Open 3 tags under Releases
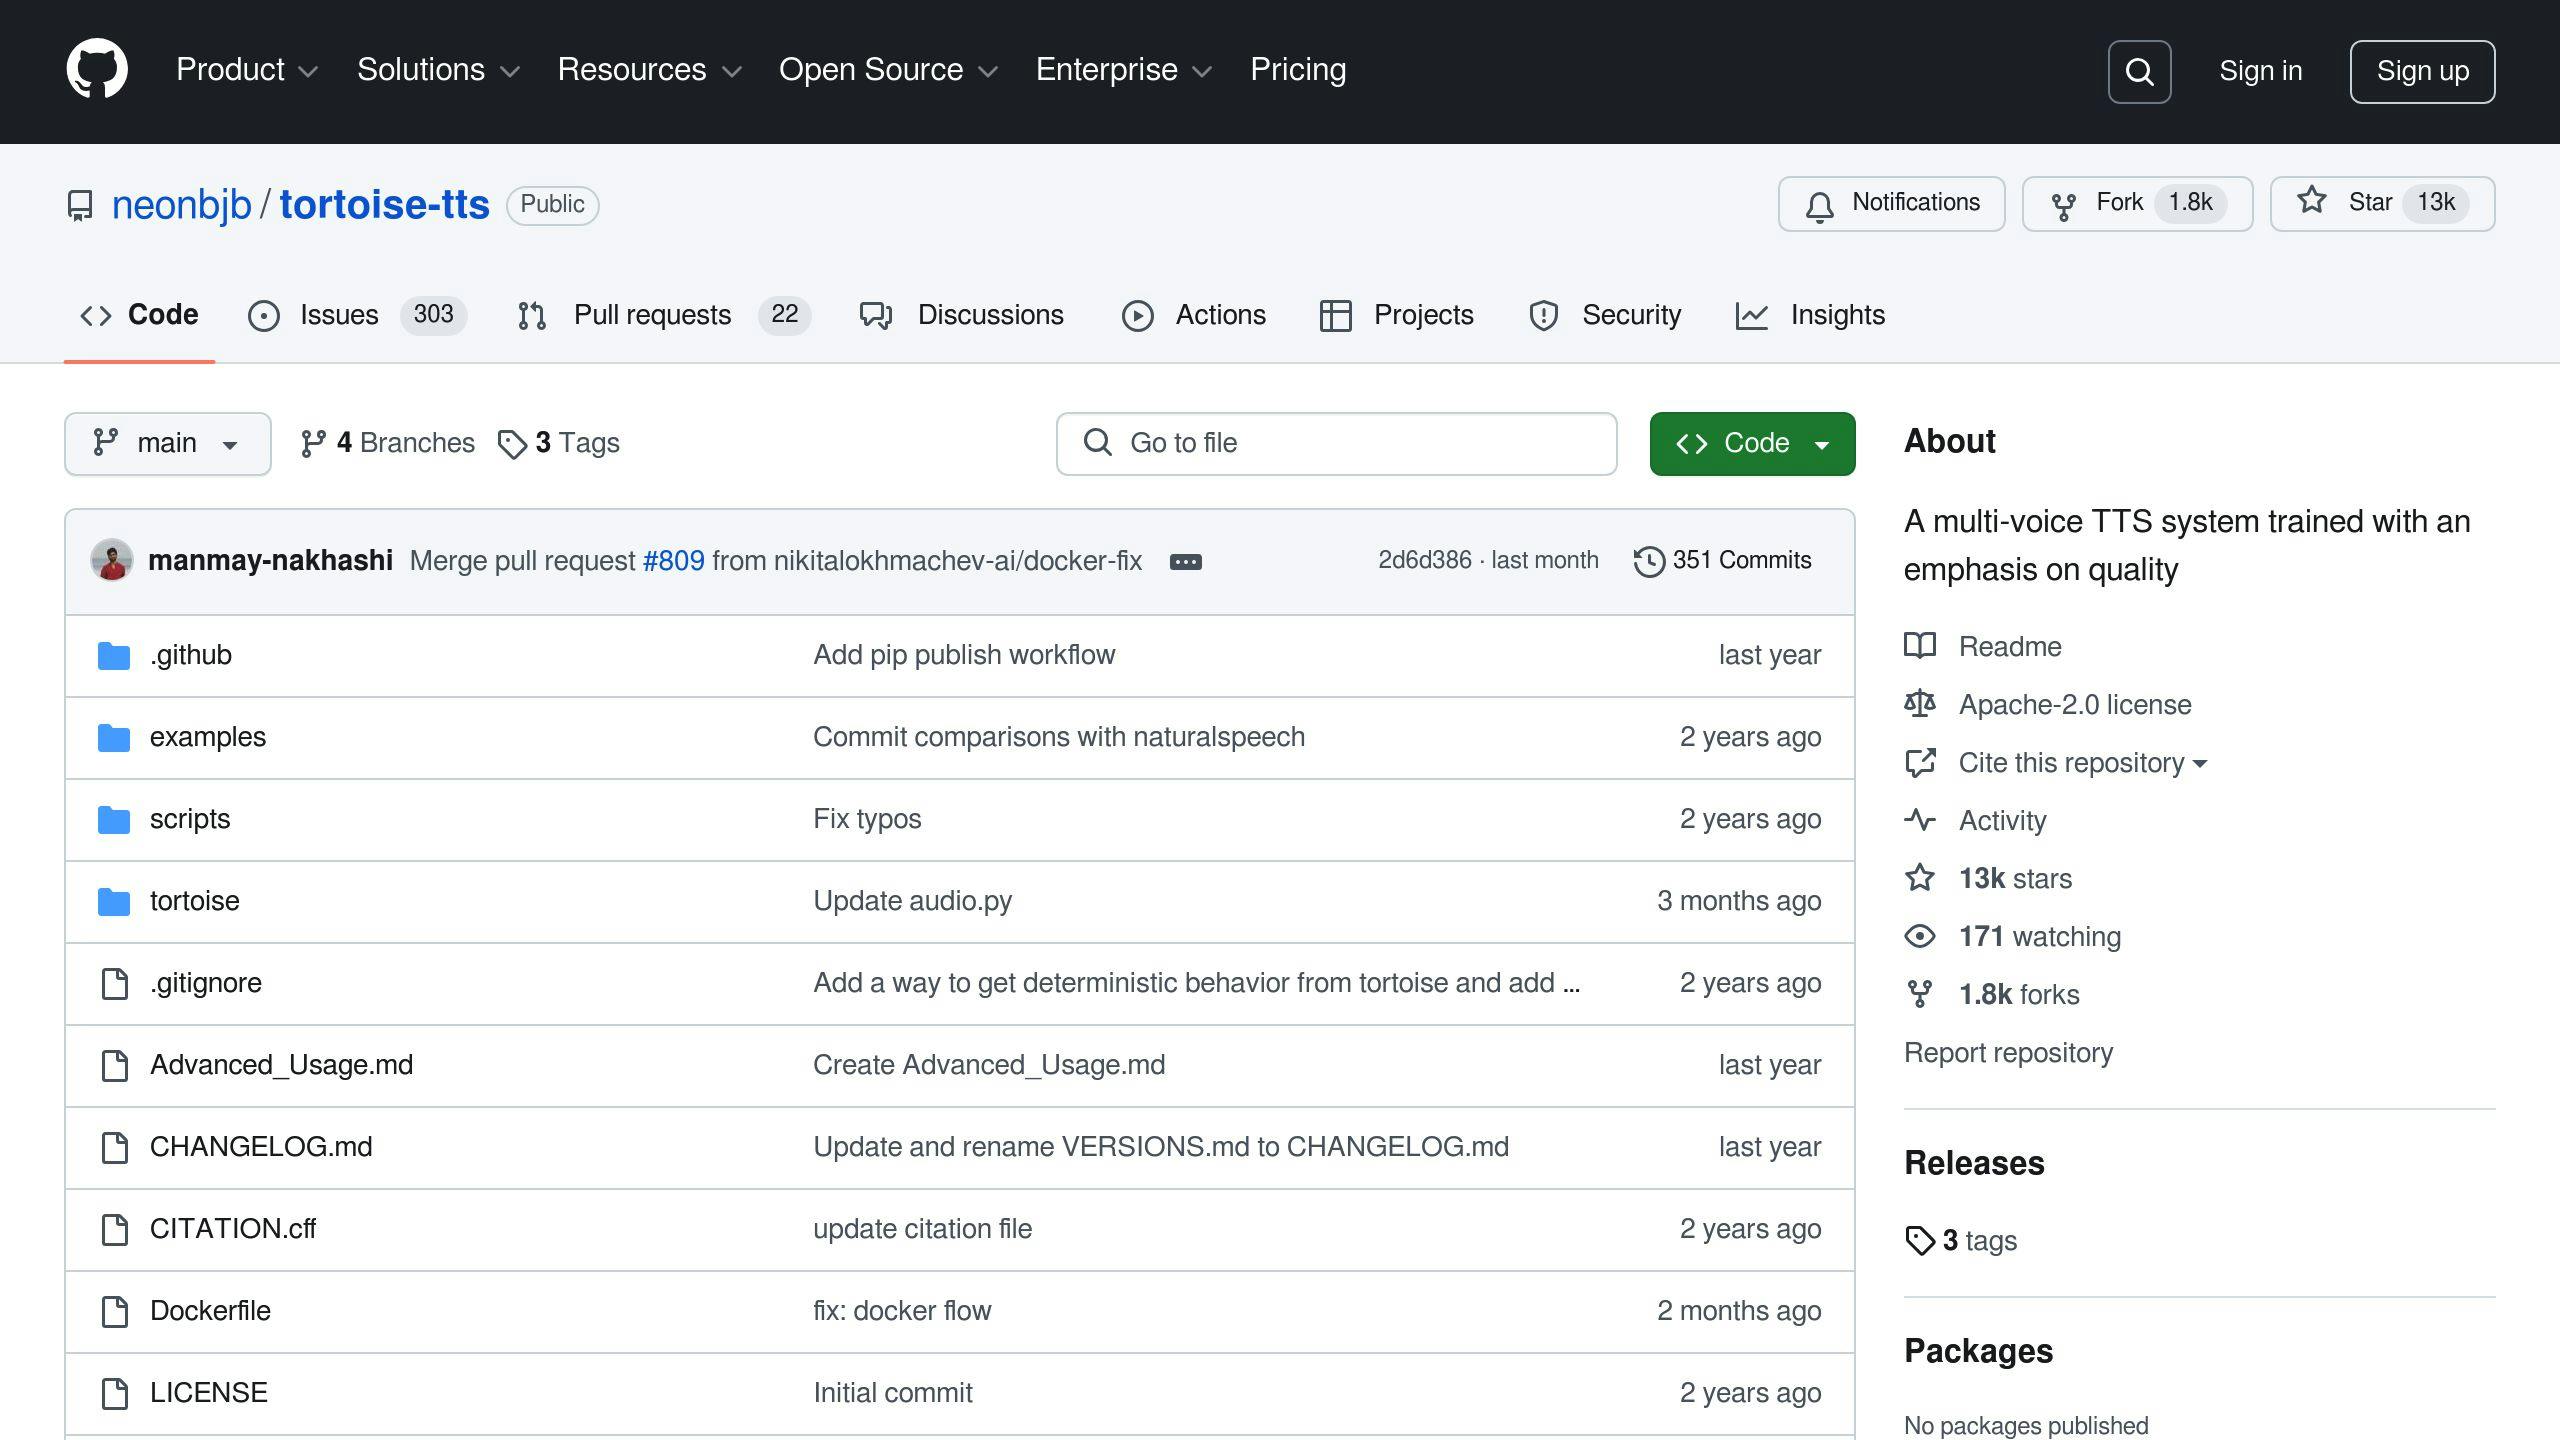This screenshot has height=1440, width=2560. (1961, 1241)
